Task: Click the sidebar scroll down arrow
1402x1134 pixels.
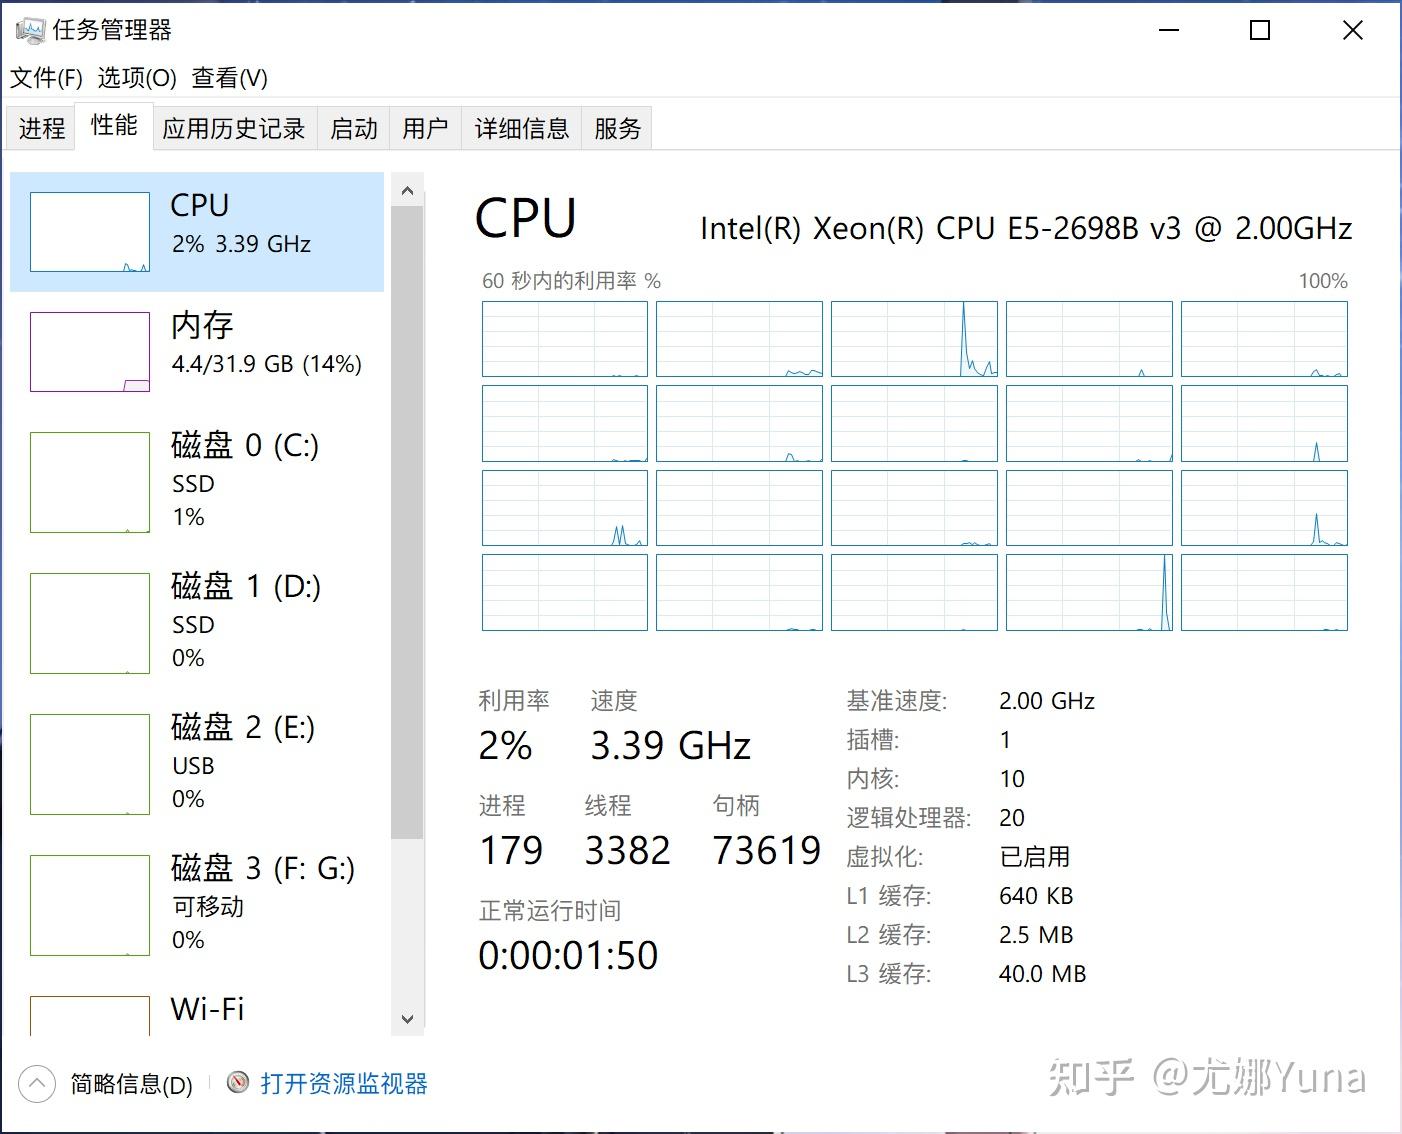Action: tap(407, 1019)
